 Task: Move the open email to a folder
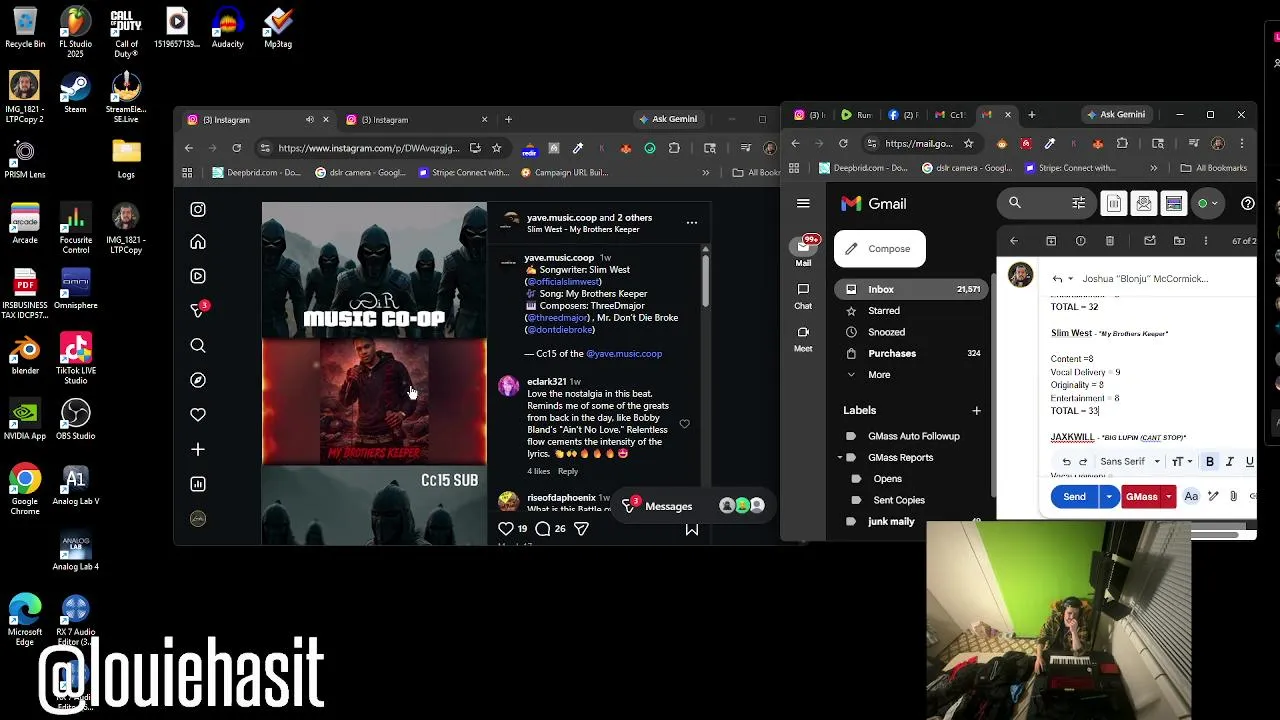pyautogui.click(x=1179, y=241)
